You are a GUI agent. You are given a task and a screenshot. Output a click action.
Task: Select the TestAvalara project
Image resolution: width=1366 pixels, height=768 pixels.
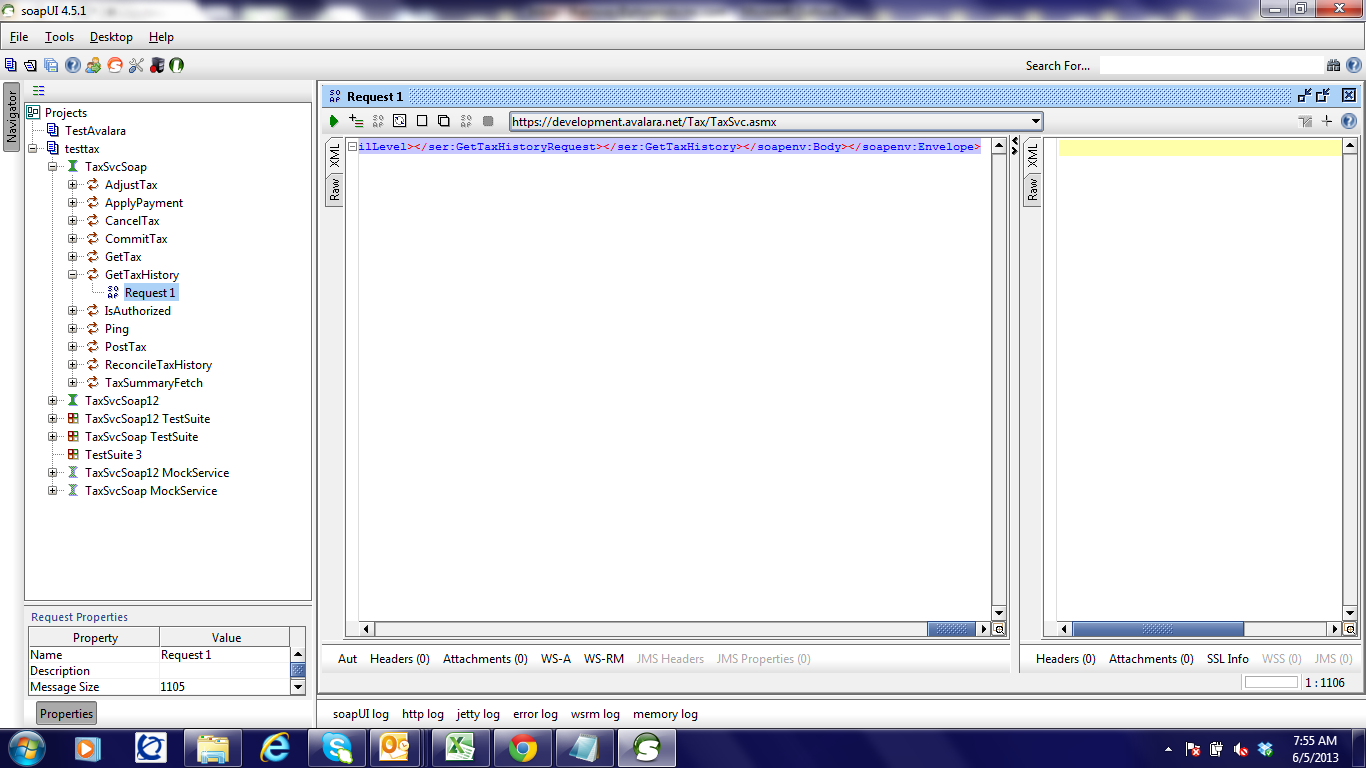pyautogui.click(x=95, y=131)
